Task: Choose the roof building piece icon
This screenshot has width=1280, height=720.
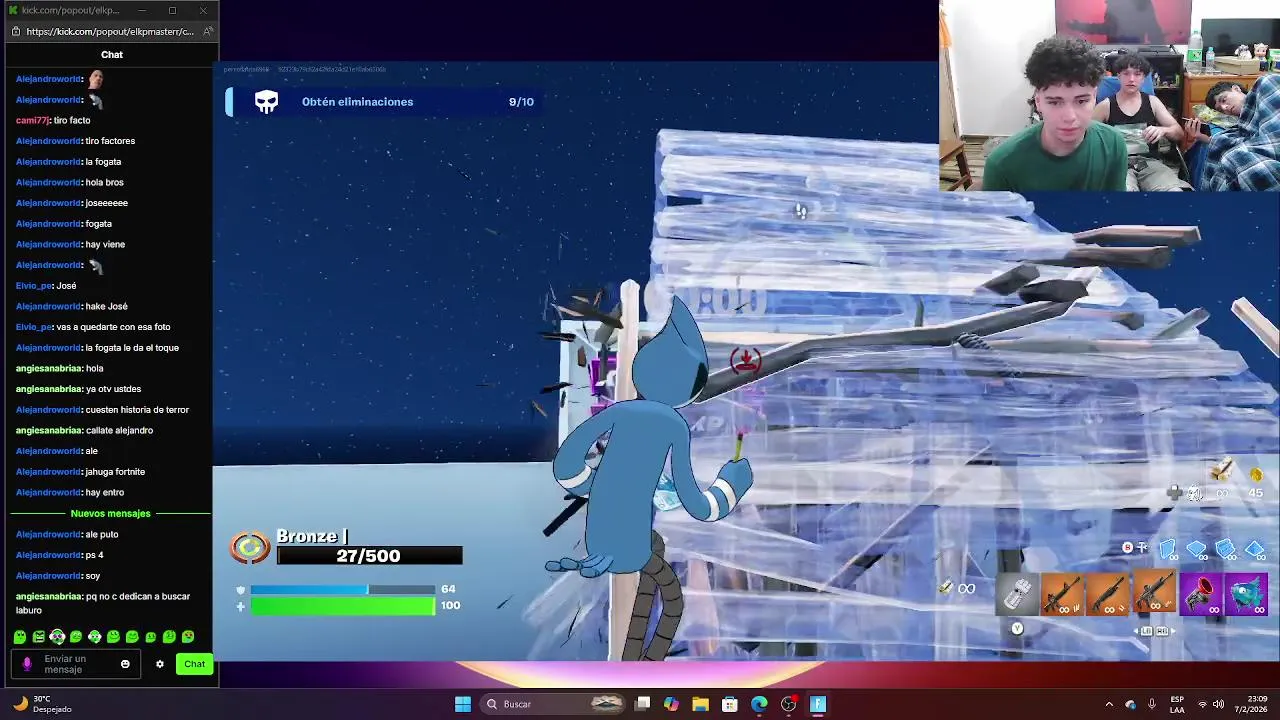Action: coord(1255,549)
